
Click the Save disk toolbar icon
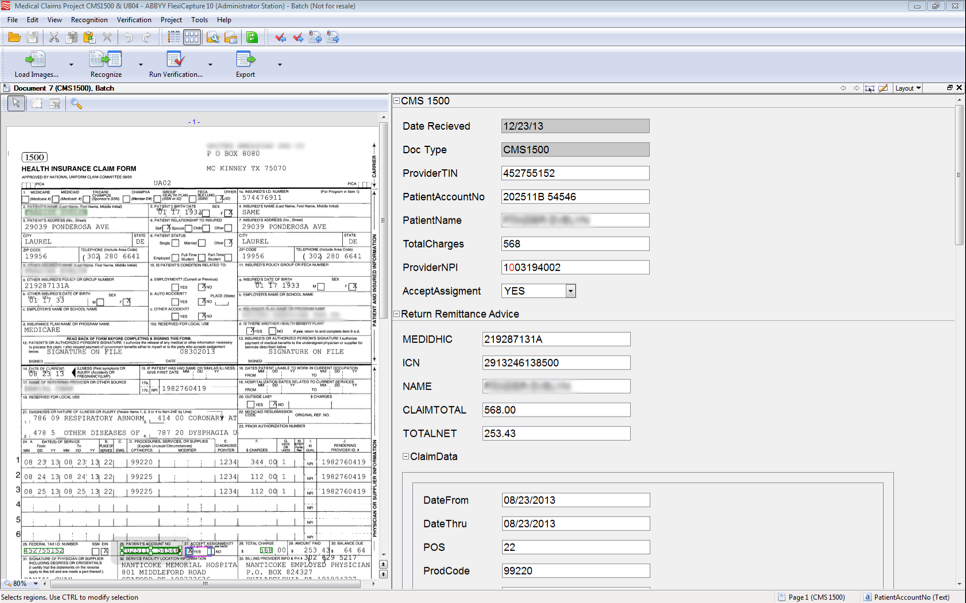coord(33,38)
